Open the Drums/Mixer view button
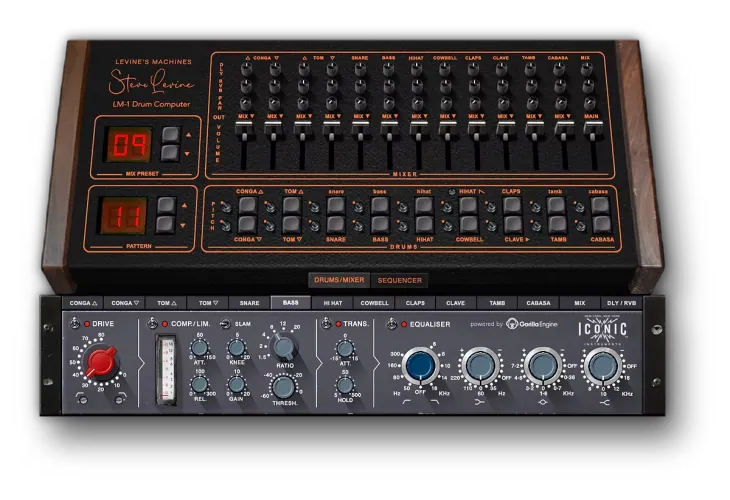The height and width of the screenshot is (500, 730). click(338, 281)
